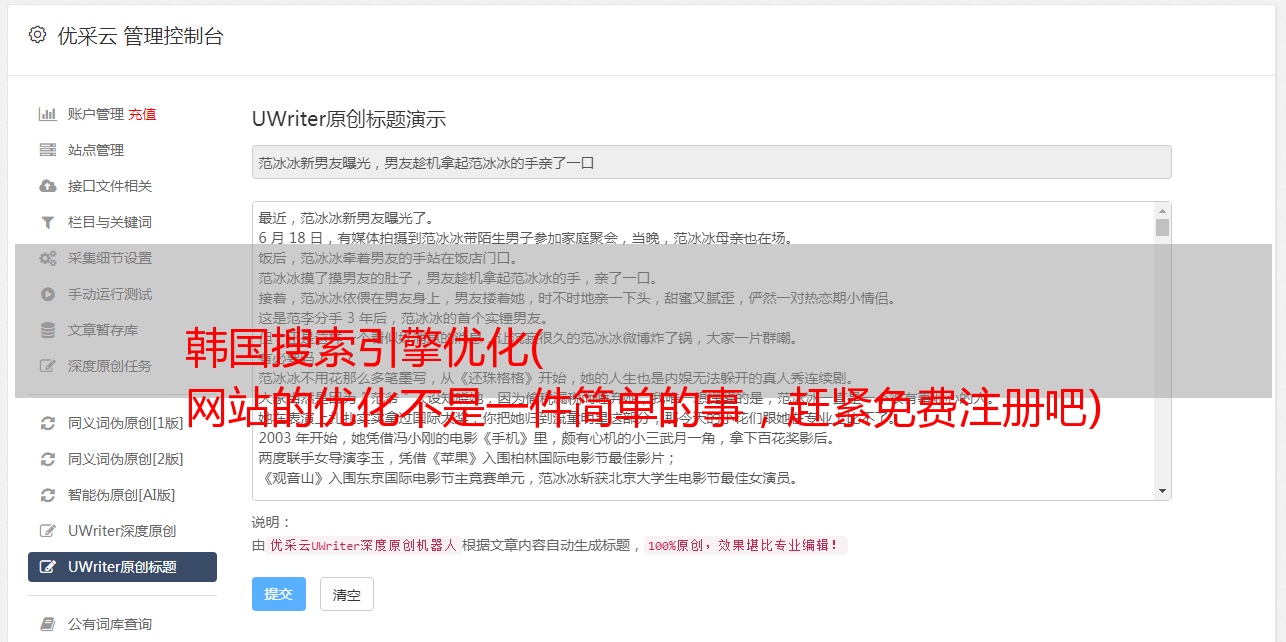Screen dimensions: 1286x642
Task: Open 智能伪原创[AI版] page
Action: [122, 495]
